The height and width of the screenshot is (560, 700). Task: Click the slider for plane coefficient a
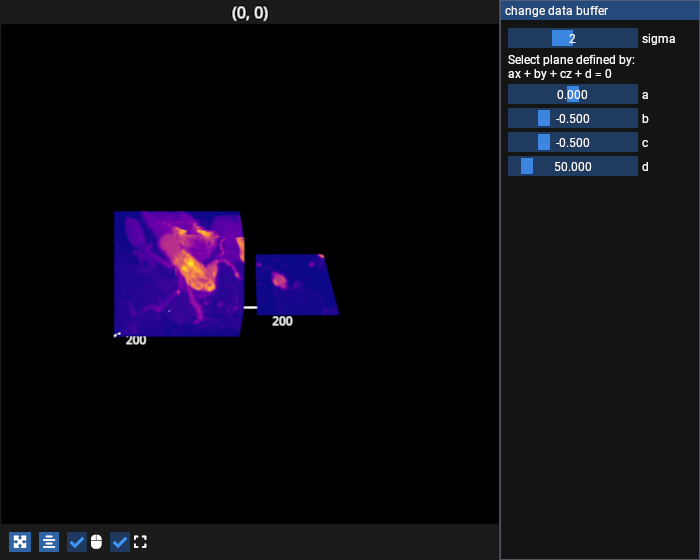click(572, 94)
